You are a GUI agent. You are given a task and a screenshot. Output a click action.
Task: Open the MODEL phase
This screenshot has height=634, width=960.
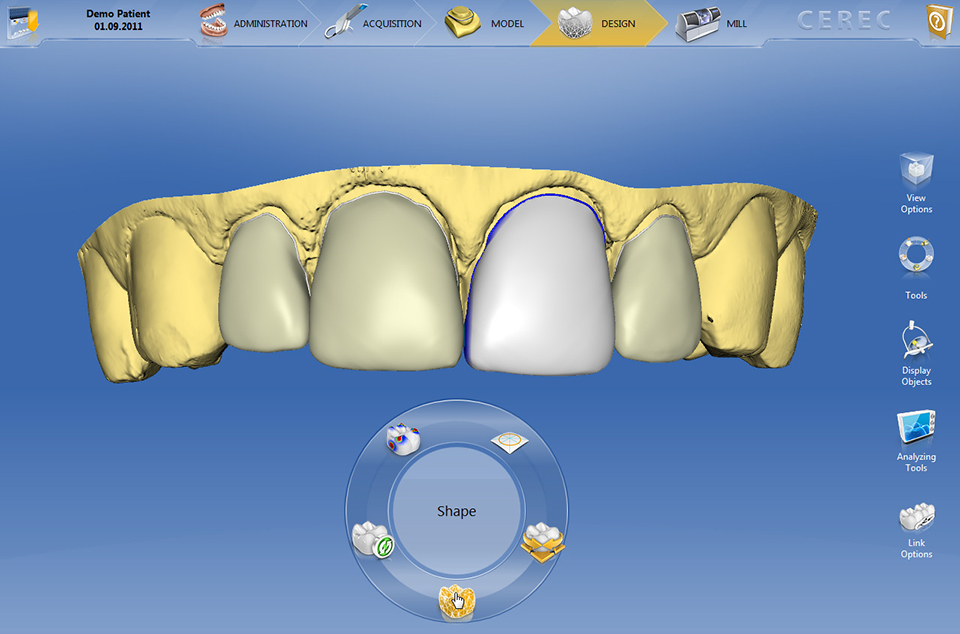(x=485, y=23)
